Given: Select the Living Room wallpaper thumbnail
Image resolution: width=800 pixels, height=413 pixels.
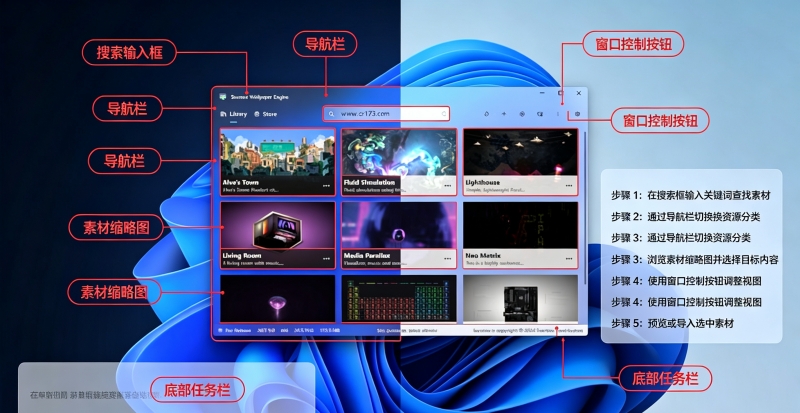Looking at the screenshot, I should pyautogui.click(x=278, y=235).
